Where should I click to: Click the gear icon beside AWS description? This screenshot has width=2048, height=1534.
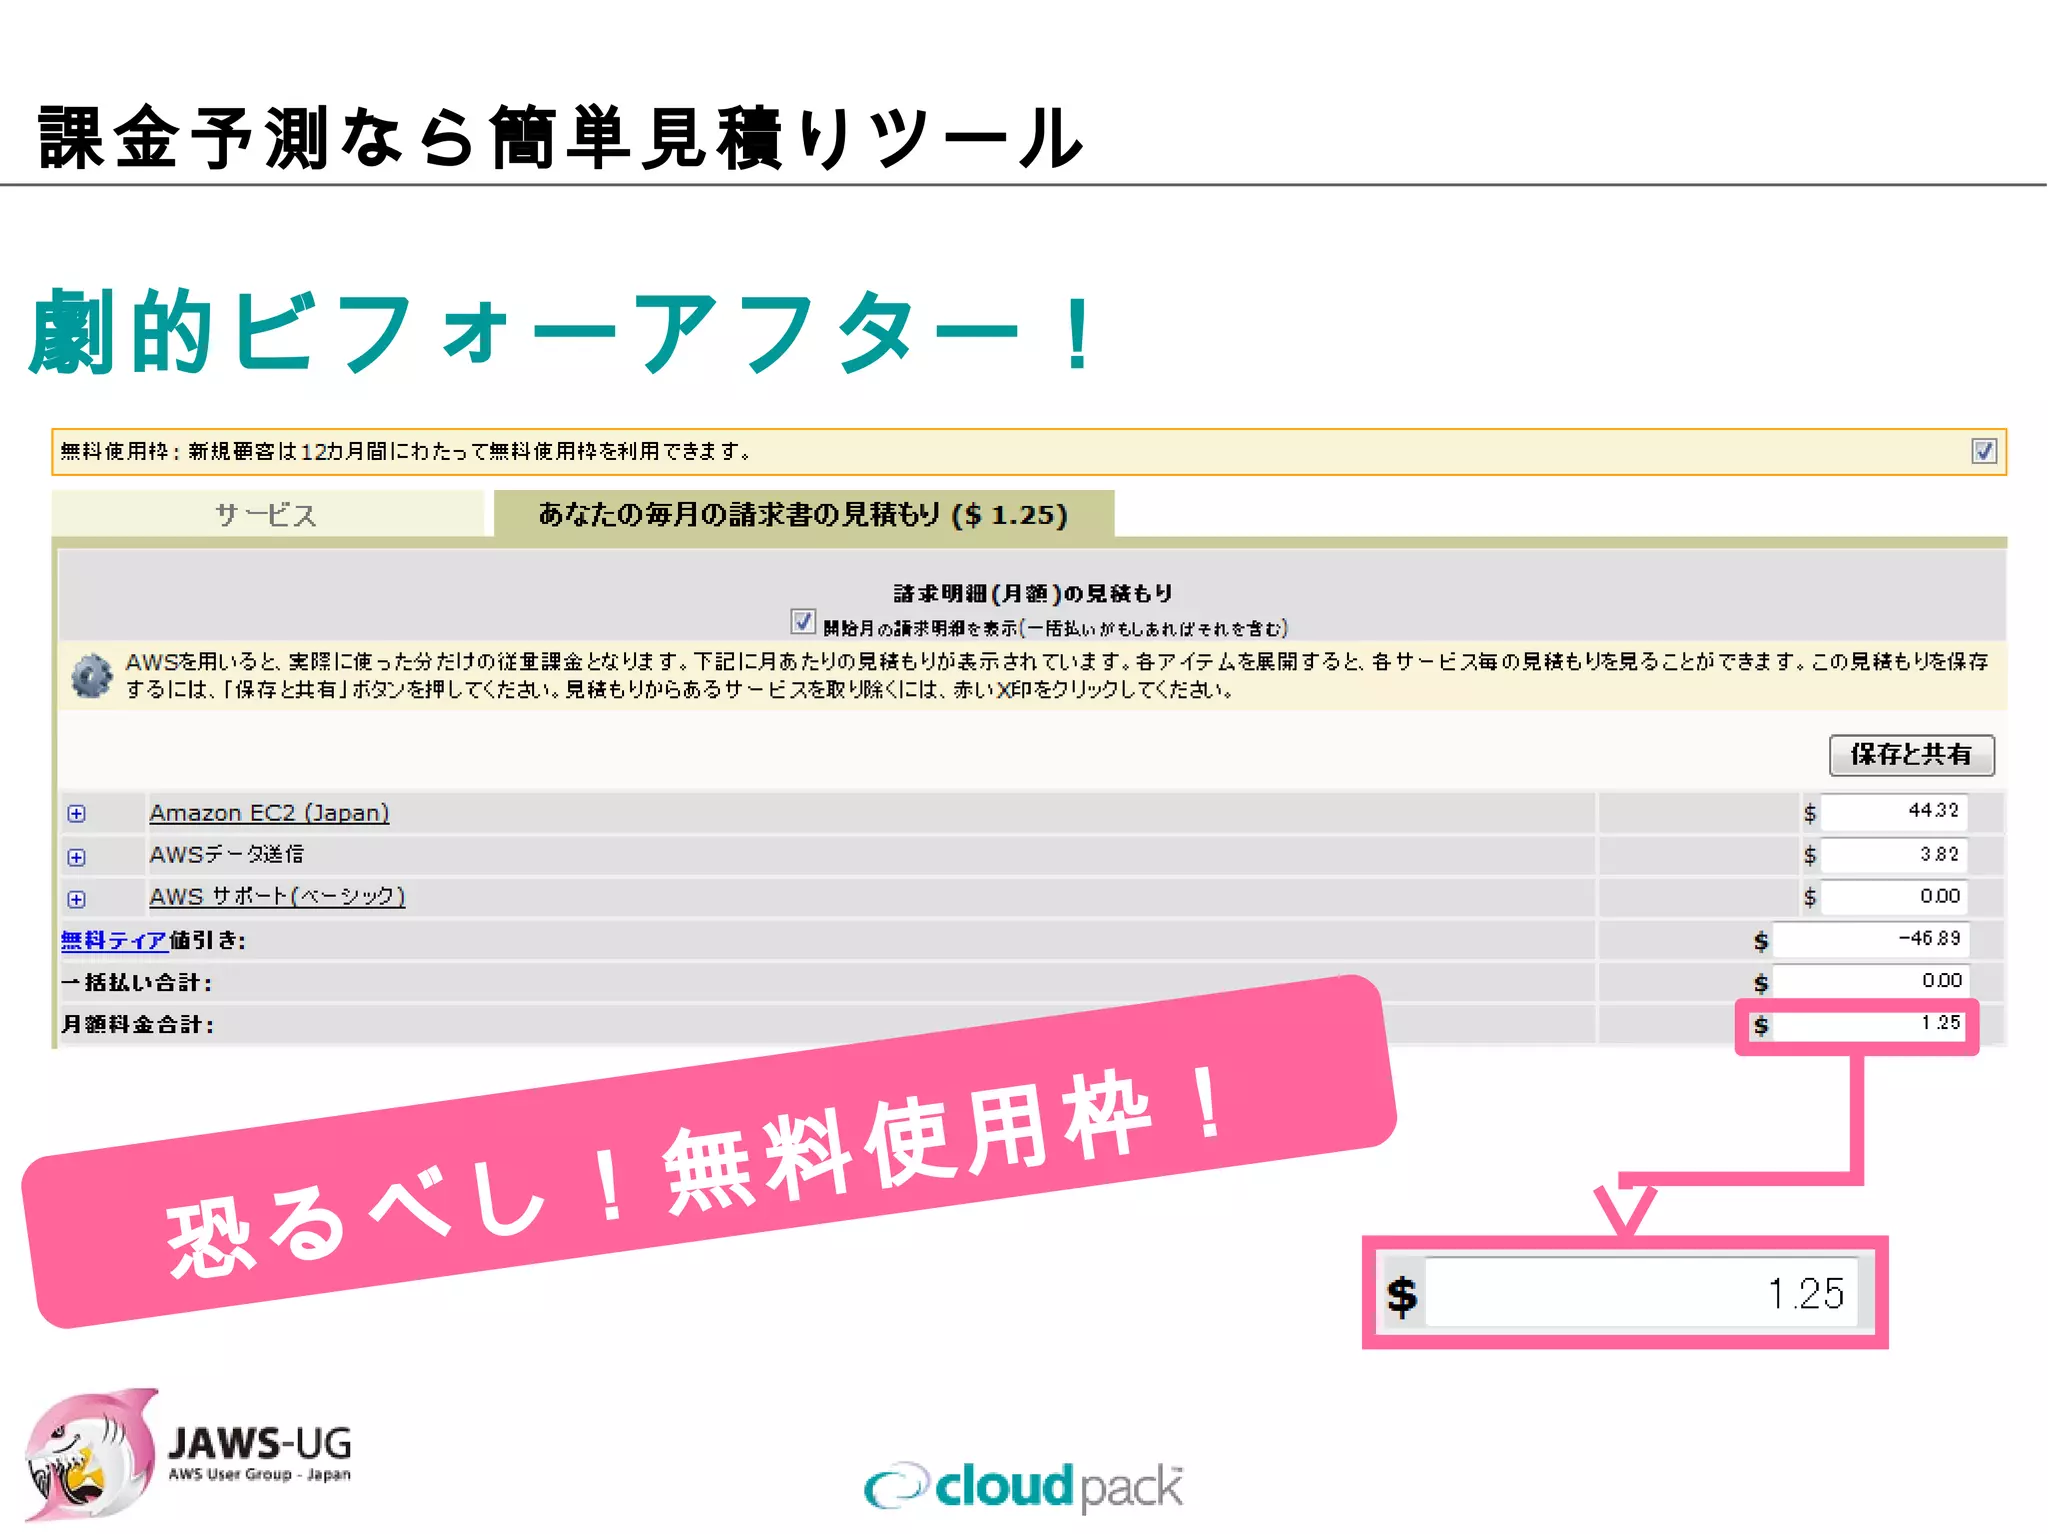[92, 676]
